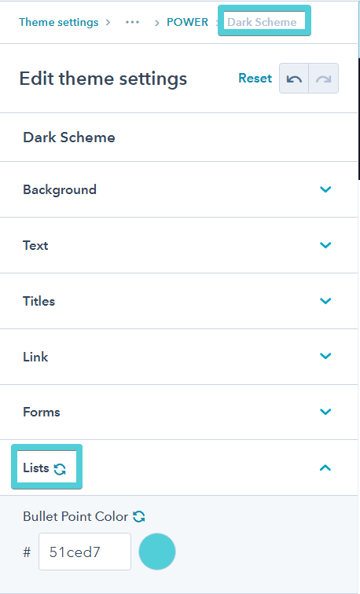The image size is (360, 594).
Task: Click the Lists section label
Action: click(x=36, y=468)
